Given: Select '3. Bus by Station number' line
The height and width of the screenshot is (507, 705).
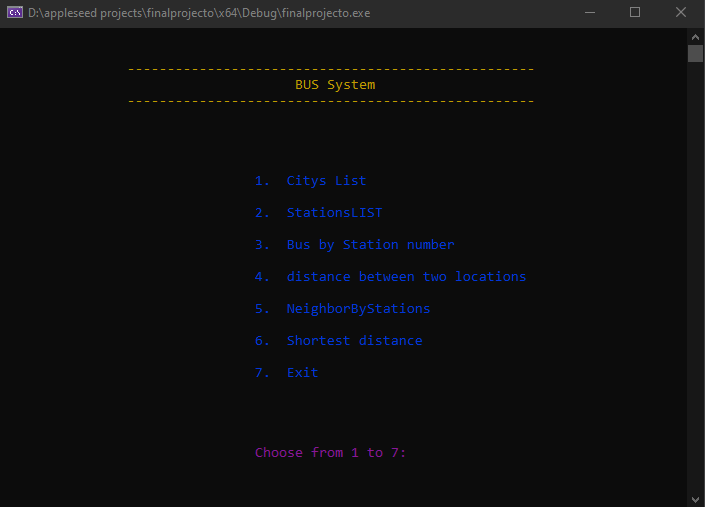Looking at the screenshot, I should coord(354,245).
